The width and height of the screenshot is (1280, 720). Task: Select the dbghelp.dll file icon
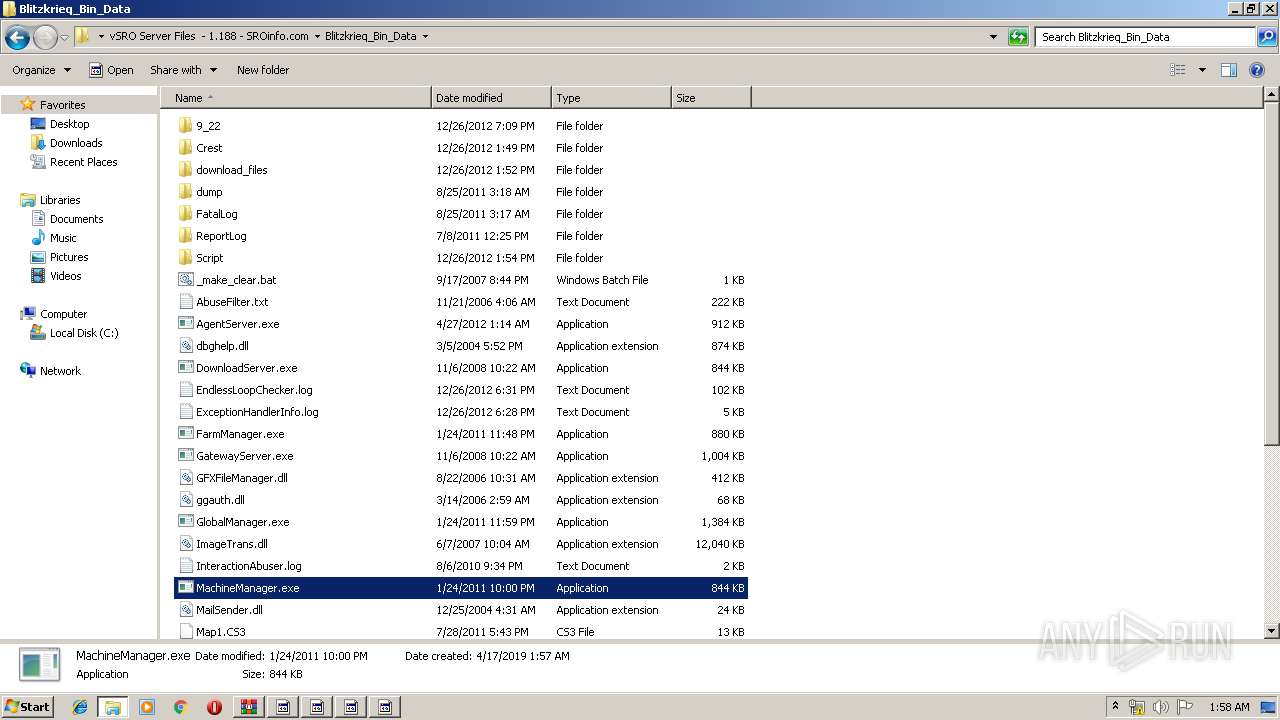(x=185, y=346)
